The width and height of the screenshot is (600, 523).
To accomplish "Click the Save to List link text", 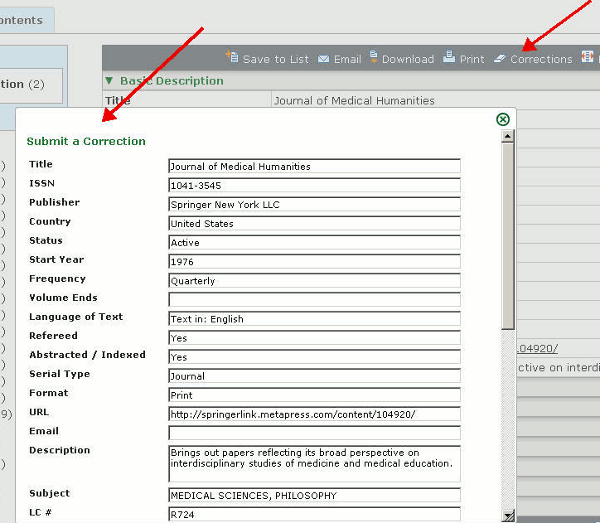I will tap(276, 59).
